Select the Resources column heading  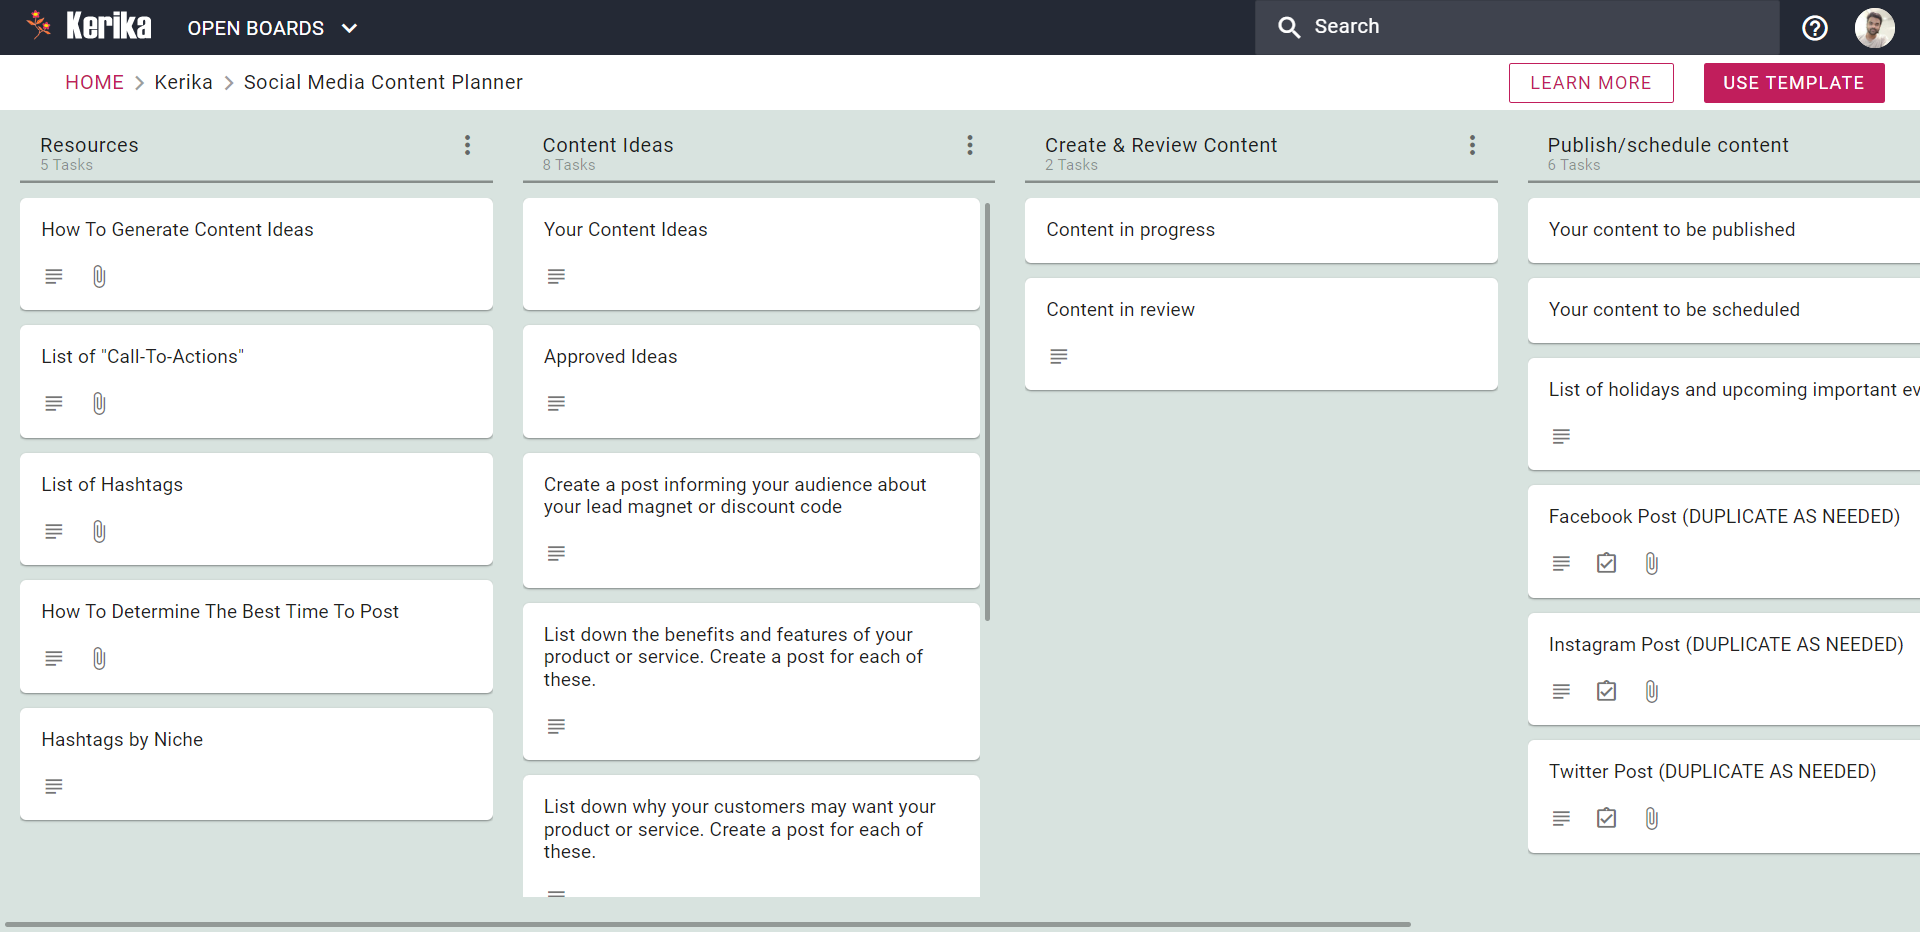(x=89, y=145)
